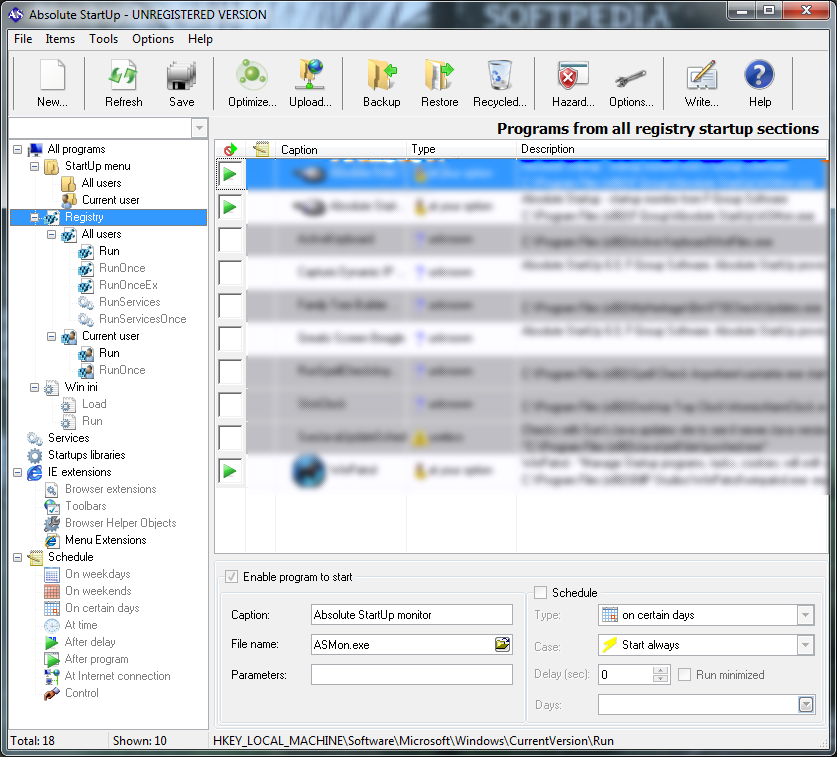The width and height of the screenshot is (837, 757).
Task: Open the Case dropdown Start always
Action: click(x=806, y=645)
